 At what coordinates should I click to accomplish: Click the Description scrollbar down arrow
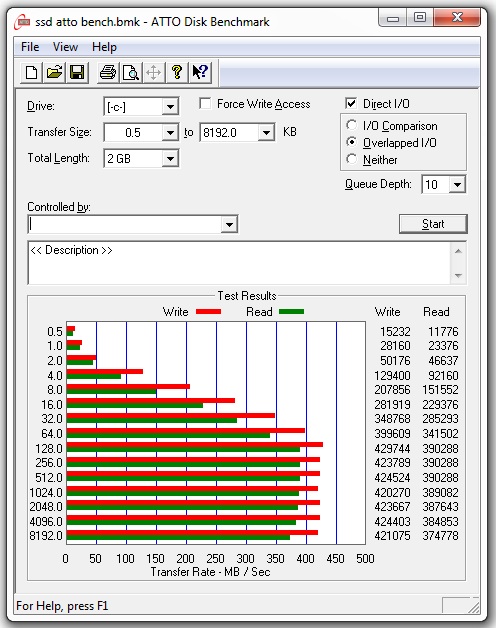click(458, 276)
